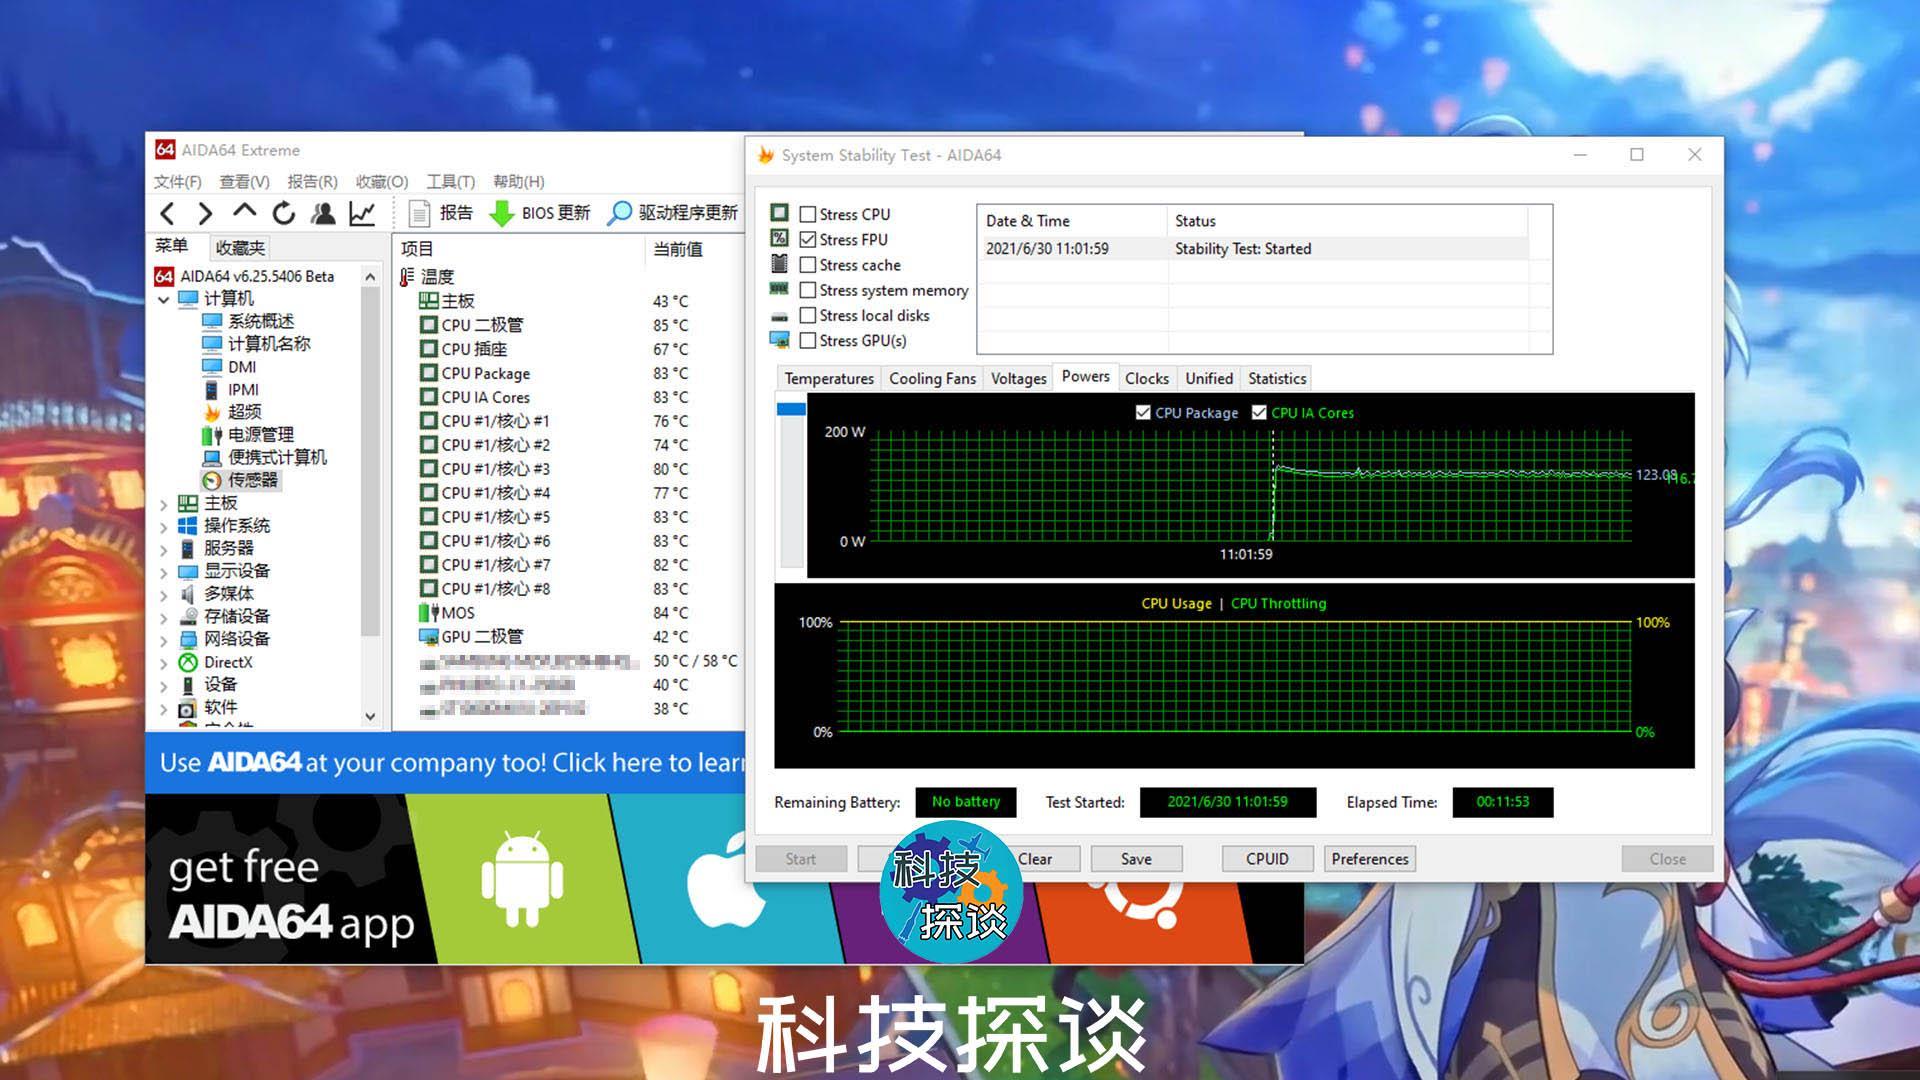The width and height of the screenshot is (1920, 1080).
Task: Click the disk icon beside Stress local disks
Action: pos(779,316)
